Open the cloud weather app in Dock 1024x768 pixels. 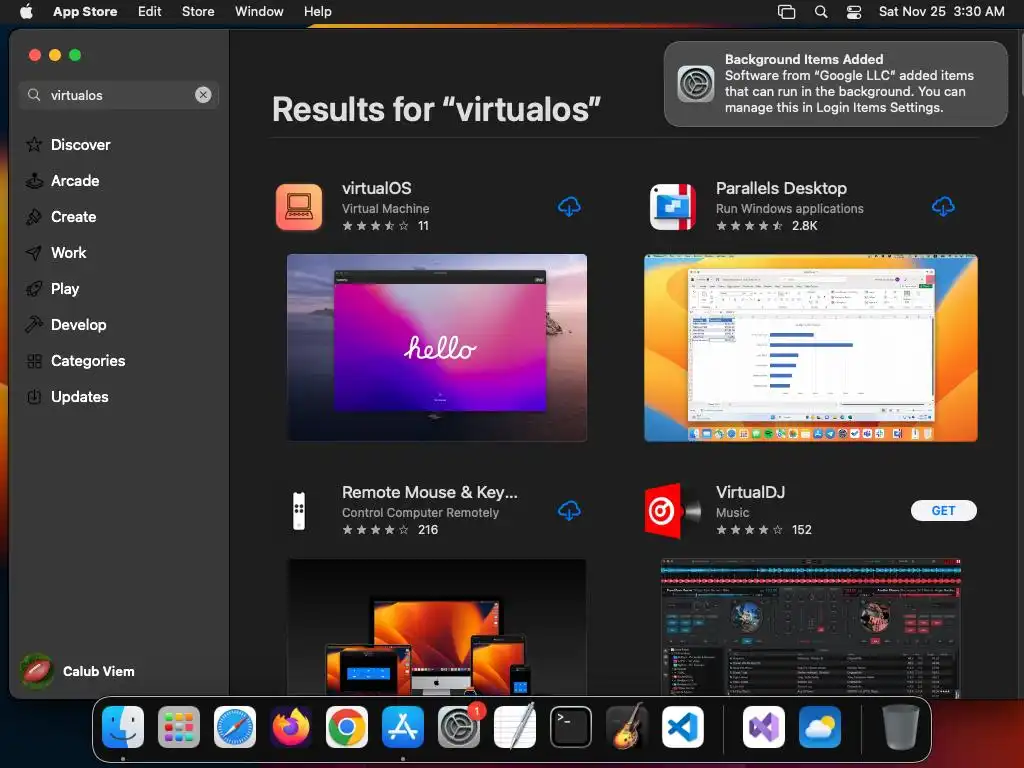[820, 727]
